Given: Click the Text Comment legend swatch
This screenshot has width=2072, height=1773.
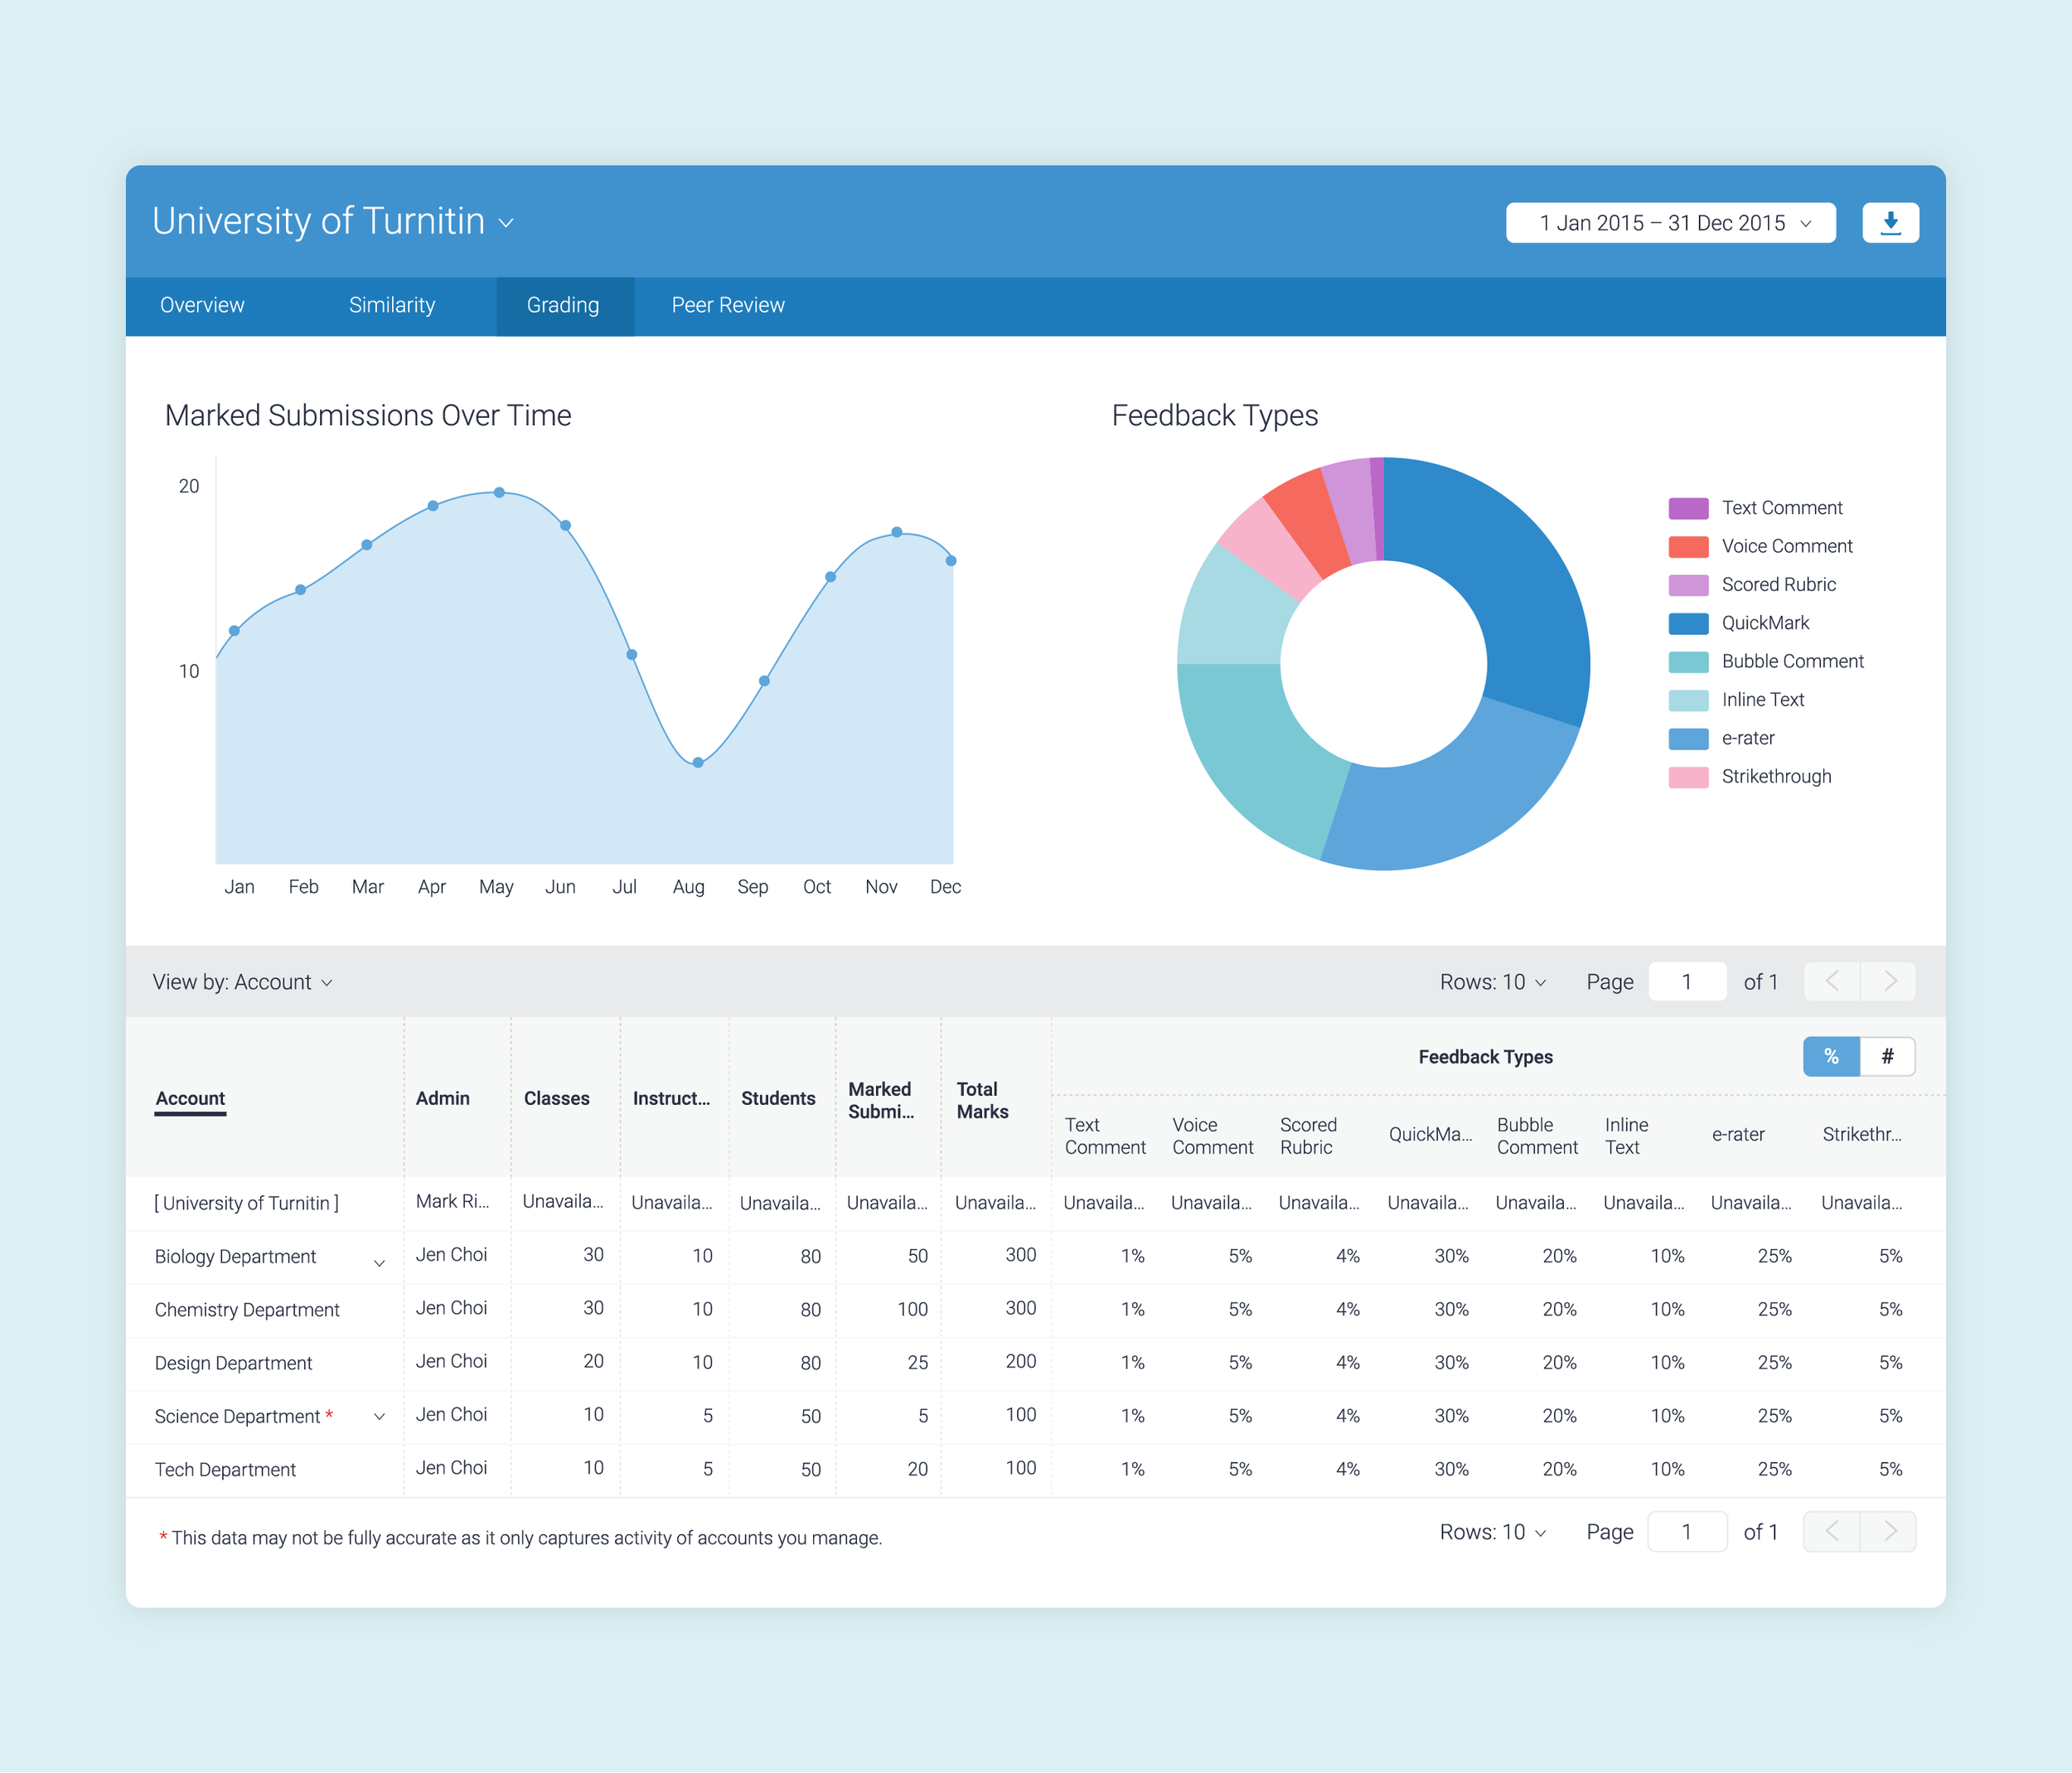Looking at the screenshot, I should point(1688,508).
